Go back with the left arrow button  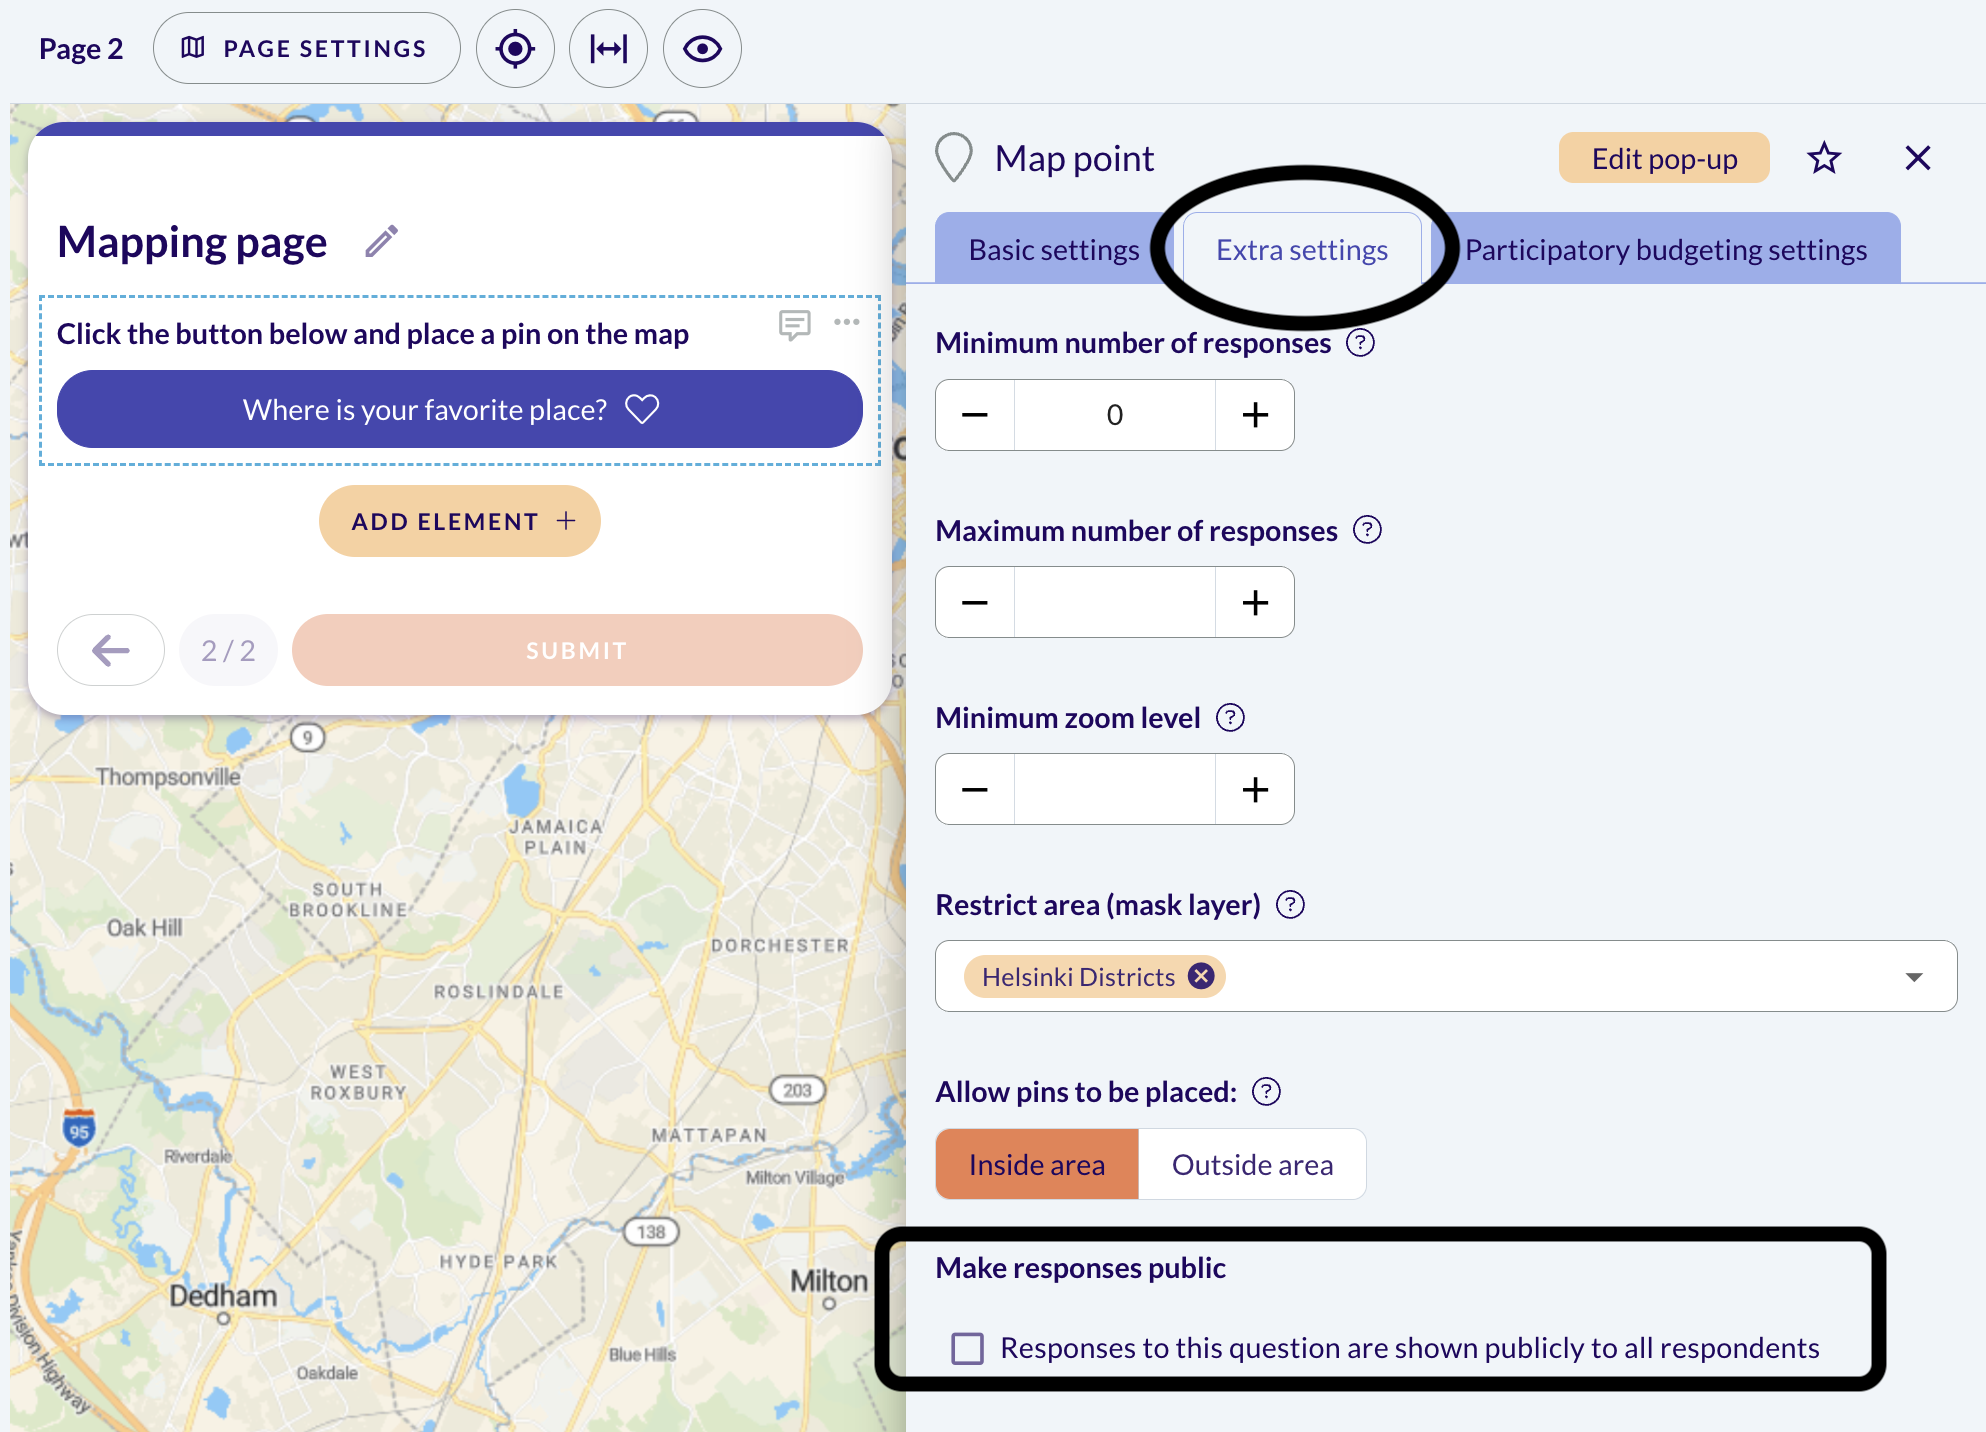pyautogui.click(x=111, y=650)
